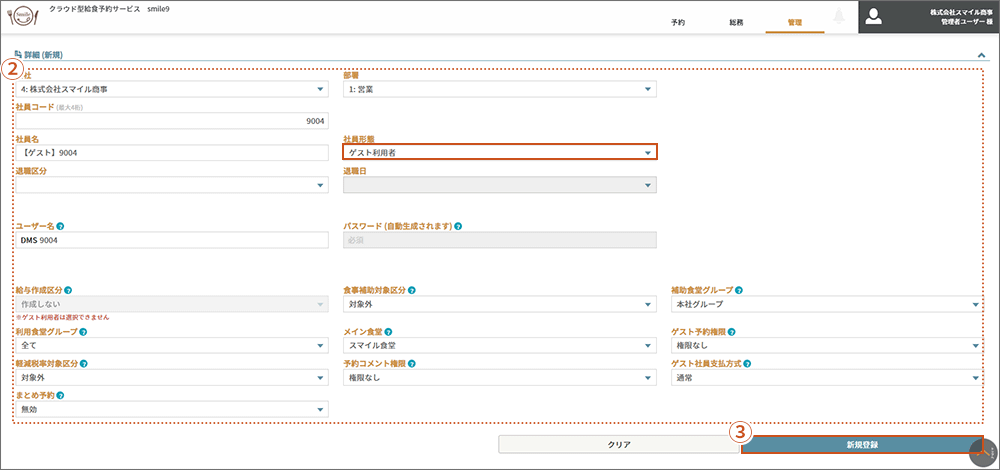Switch to the 管理 tab
Screen dimensions: 1000x470
point(795,22)
